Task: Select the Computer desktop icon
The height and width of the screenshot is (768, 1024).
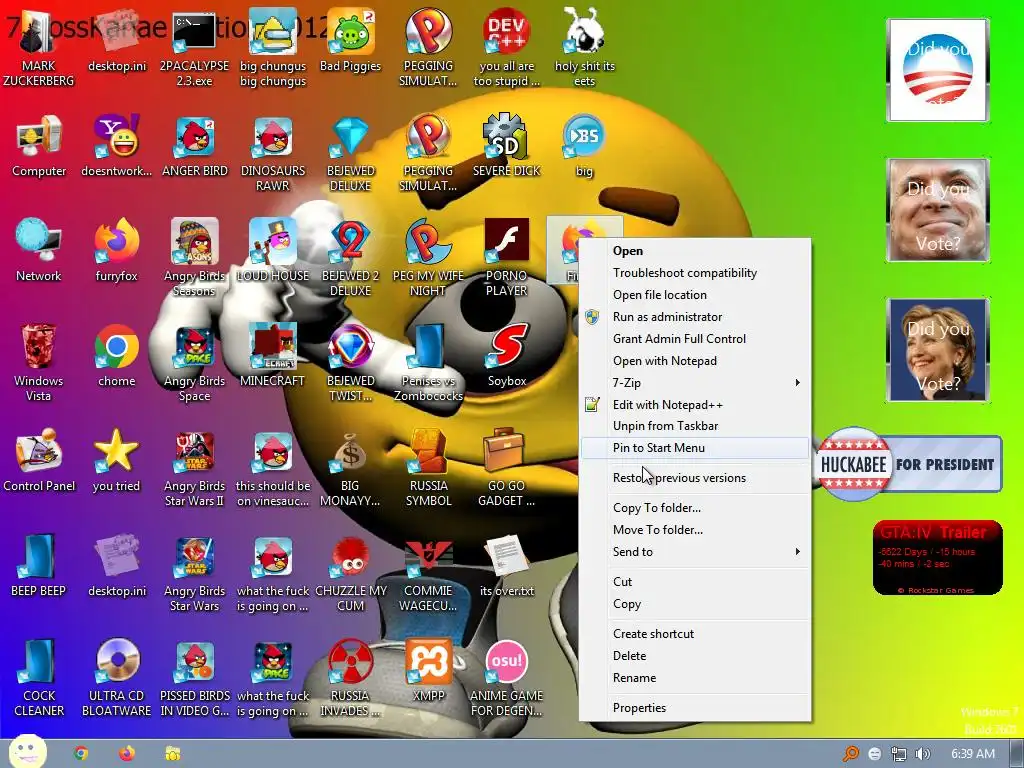Action: click(x=39, y=147)
